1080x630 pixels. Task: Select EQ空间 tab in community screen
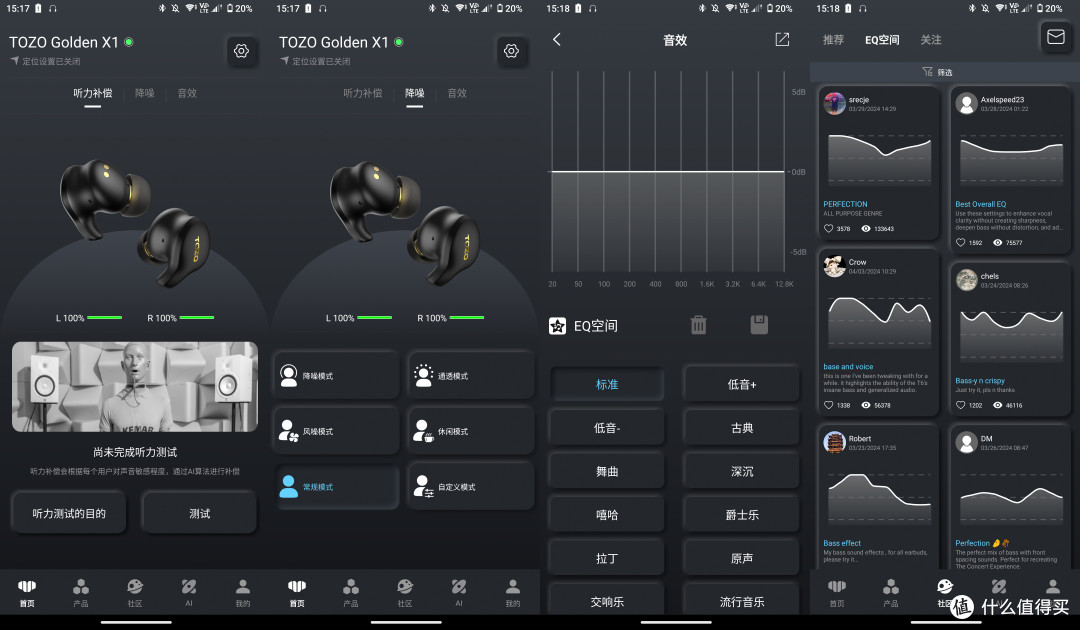click(x=882, y=40)
